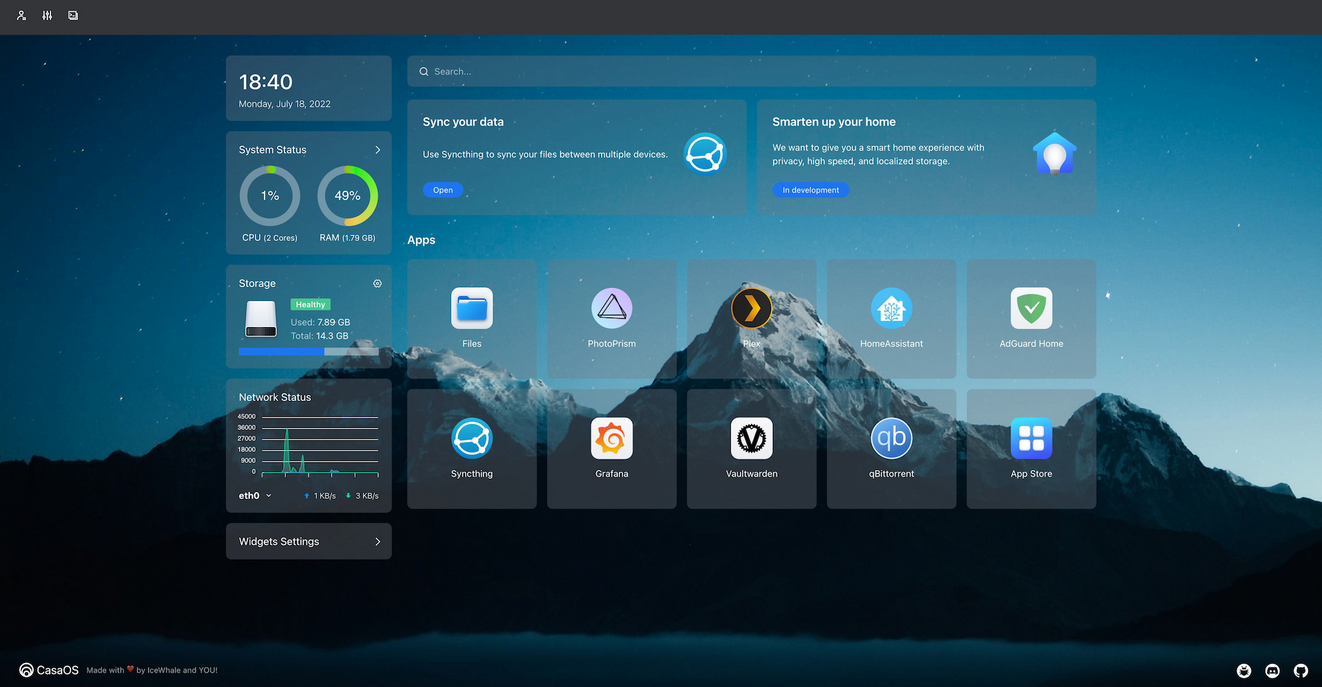The image size is (1322, 687).
Task: Open the Files app icon
Action: (471, 309)
